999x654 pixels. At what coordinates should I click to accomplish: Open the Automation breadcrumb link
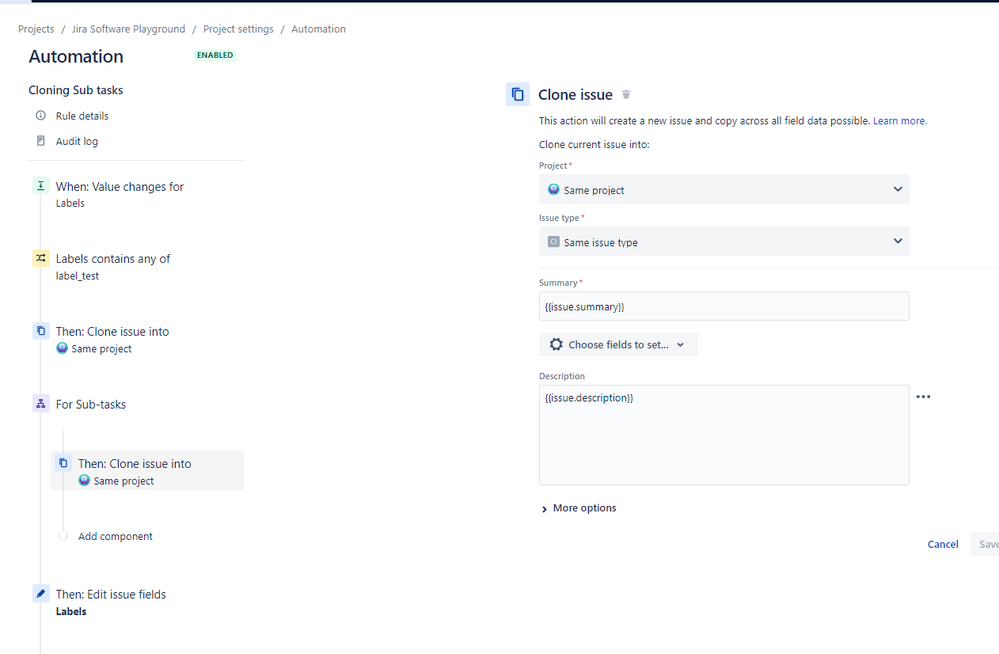tap(319, 29)
